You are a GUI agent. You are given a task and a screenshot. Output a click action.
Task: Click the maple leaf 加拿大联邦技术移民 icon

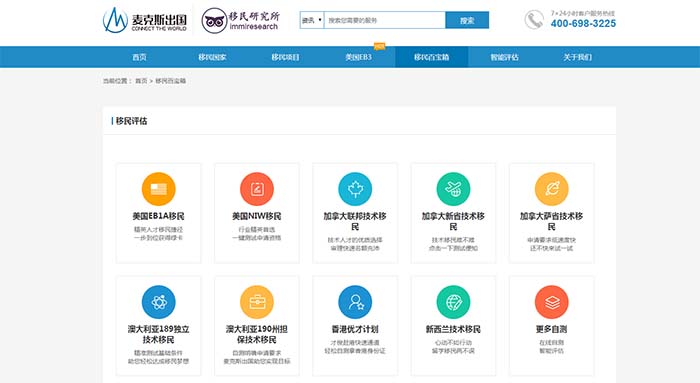355,189
